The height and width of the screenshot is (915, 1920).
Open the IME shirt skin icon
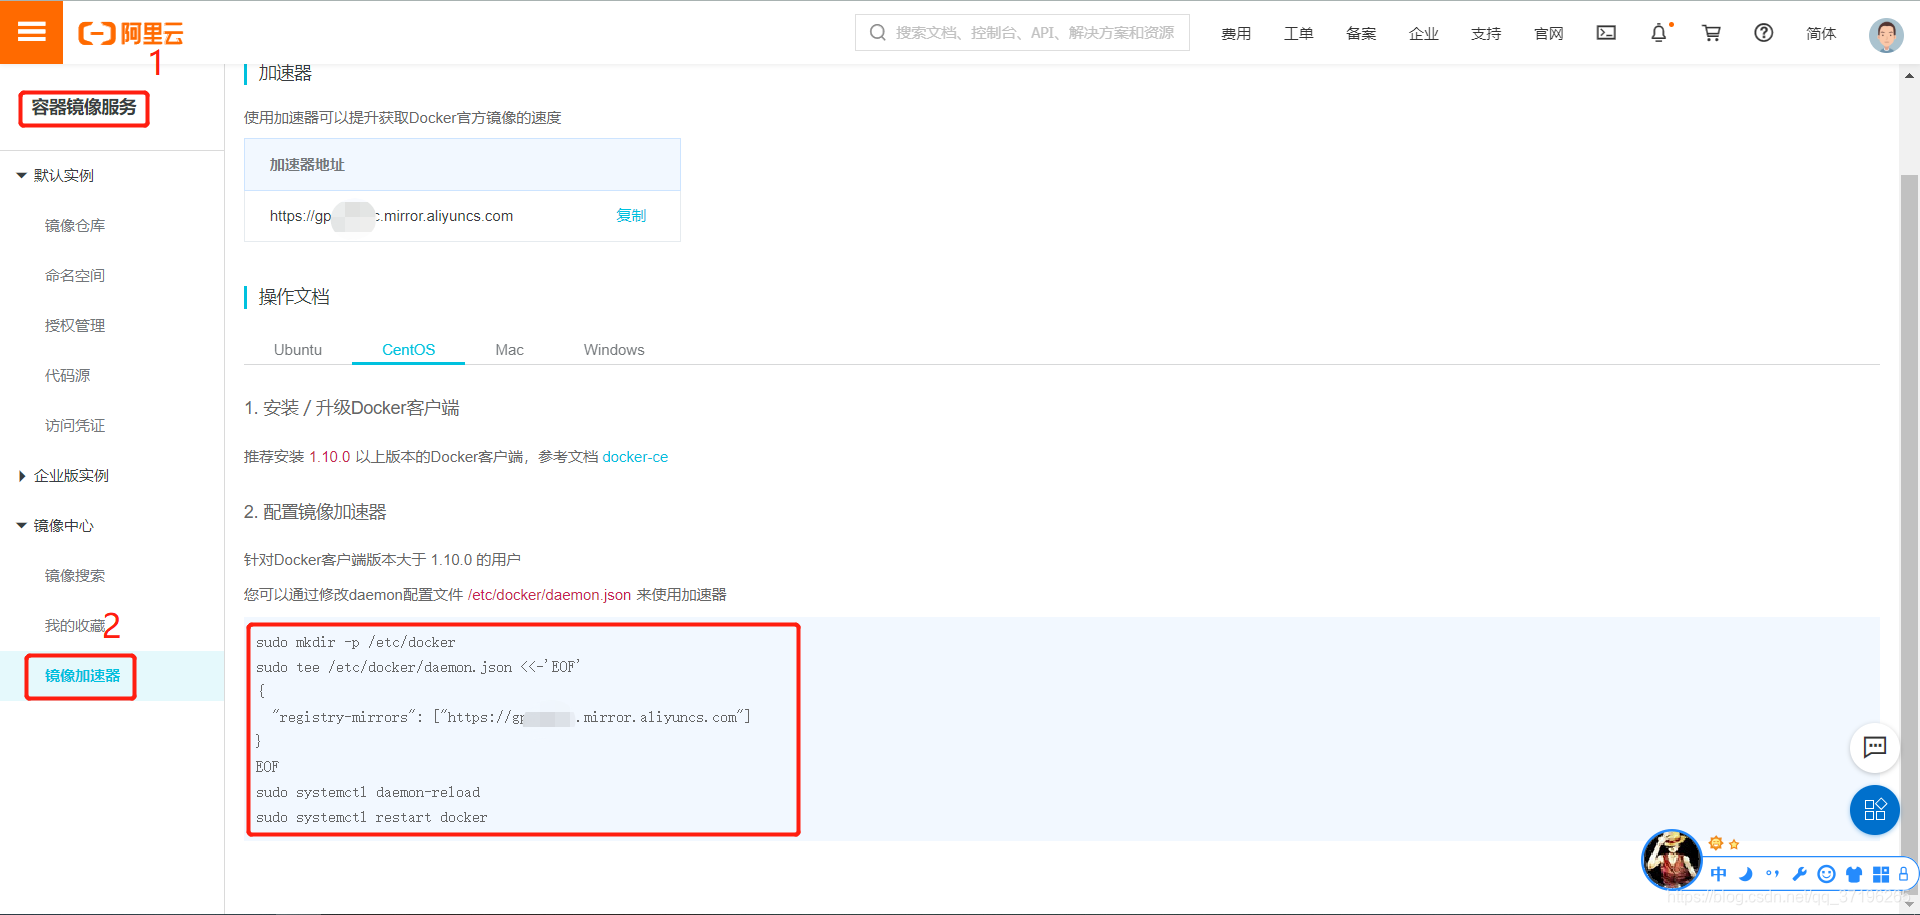(1854, 874)
